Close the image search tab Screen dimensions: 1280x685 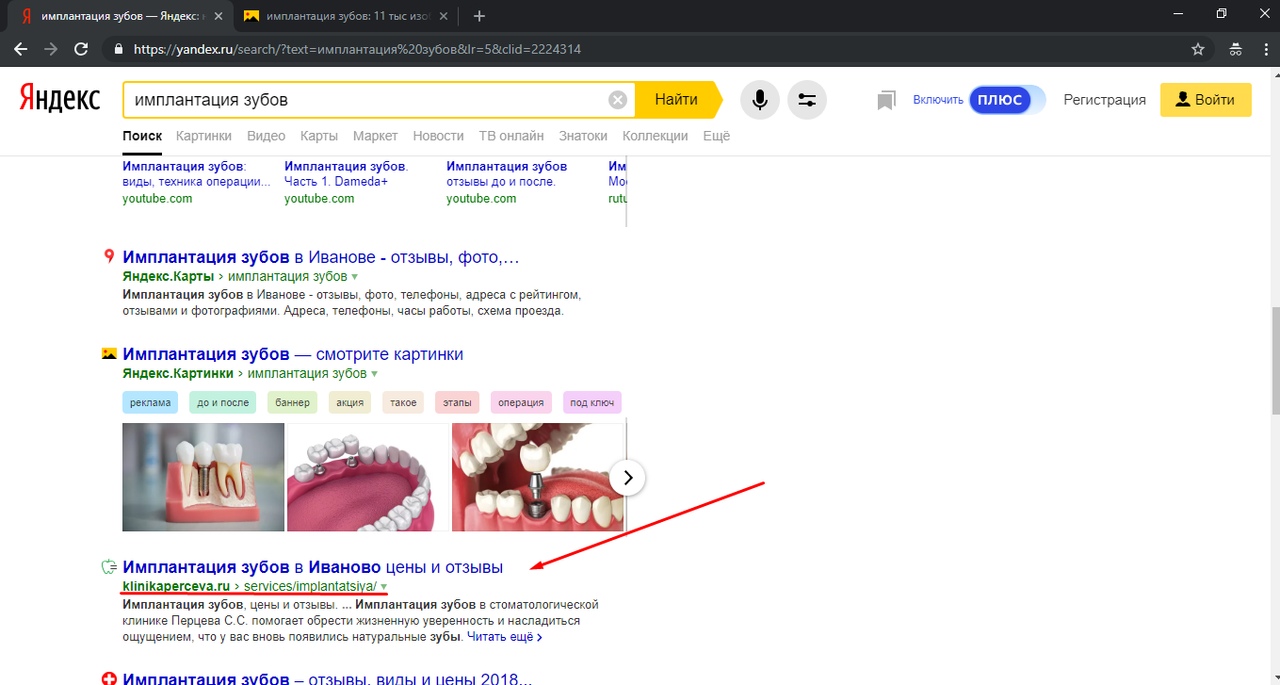[443, 16]
